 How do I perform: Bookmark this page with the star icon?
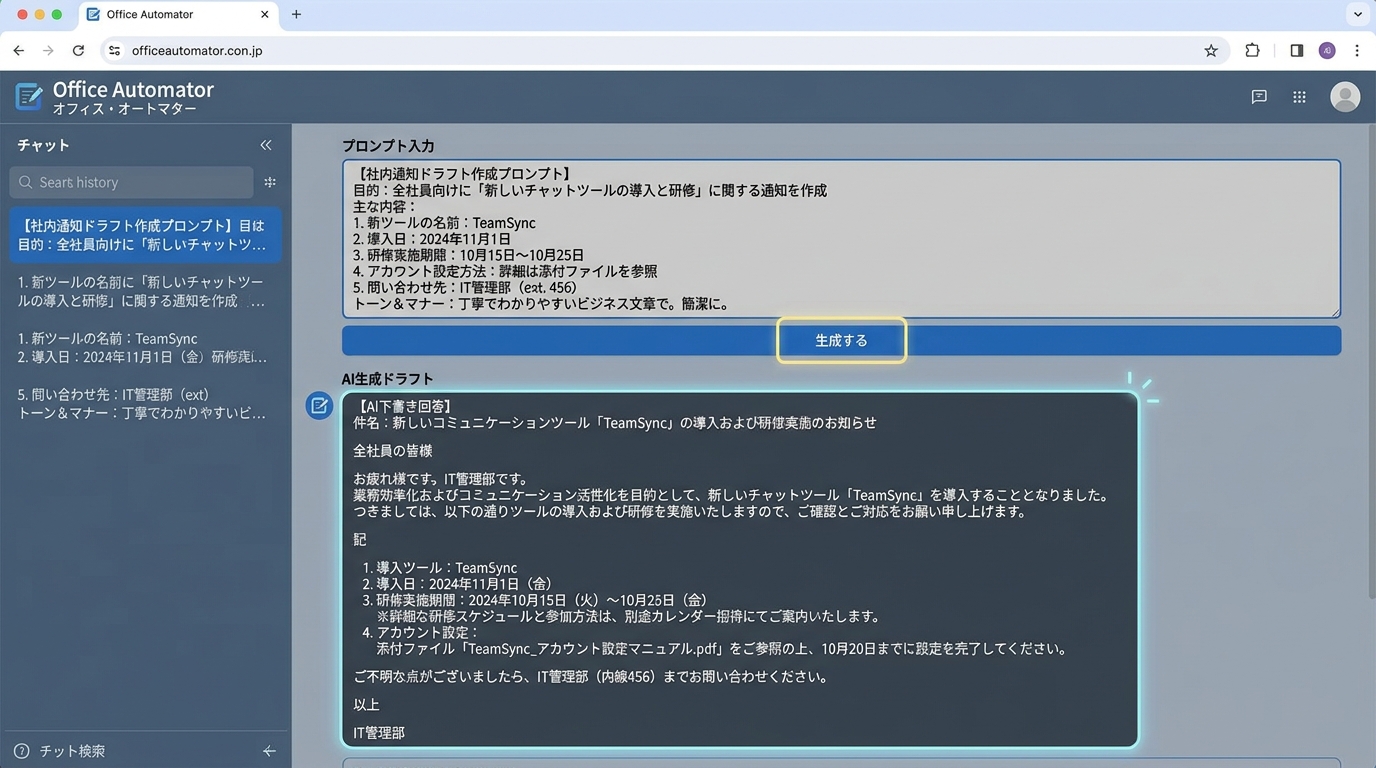[x=1211, y=51]
